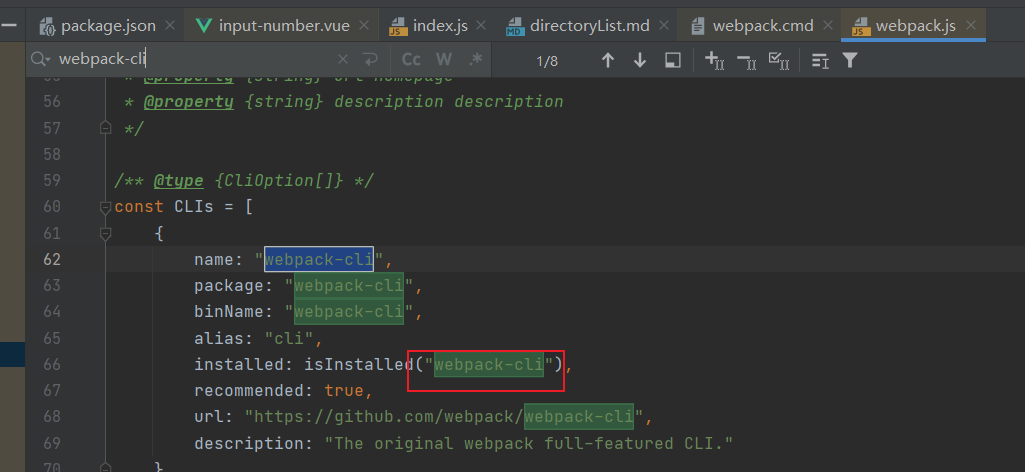The width and height of the screenshot is (1025, 472).
Task: Toggle Words (W) search option
Action: click(444, 60)
